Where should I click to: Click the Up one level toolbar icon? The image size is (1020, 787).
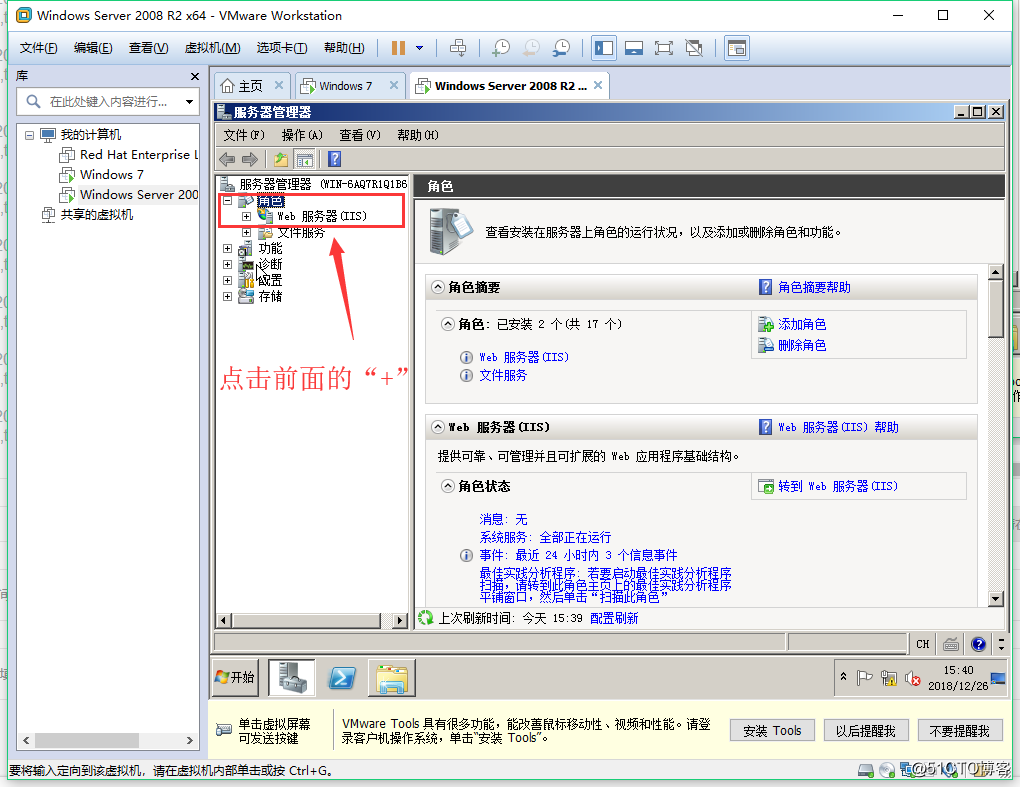pyautogui.click(x=280, y=159)
